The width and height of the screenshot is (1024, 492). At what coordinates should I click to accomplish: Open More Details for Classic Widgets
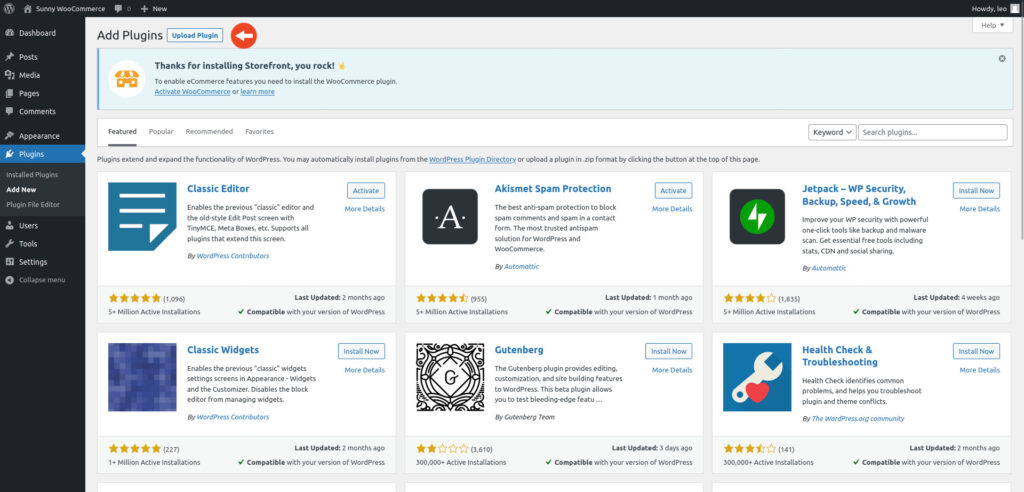tap(364, 370)
